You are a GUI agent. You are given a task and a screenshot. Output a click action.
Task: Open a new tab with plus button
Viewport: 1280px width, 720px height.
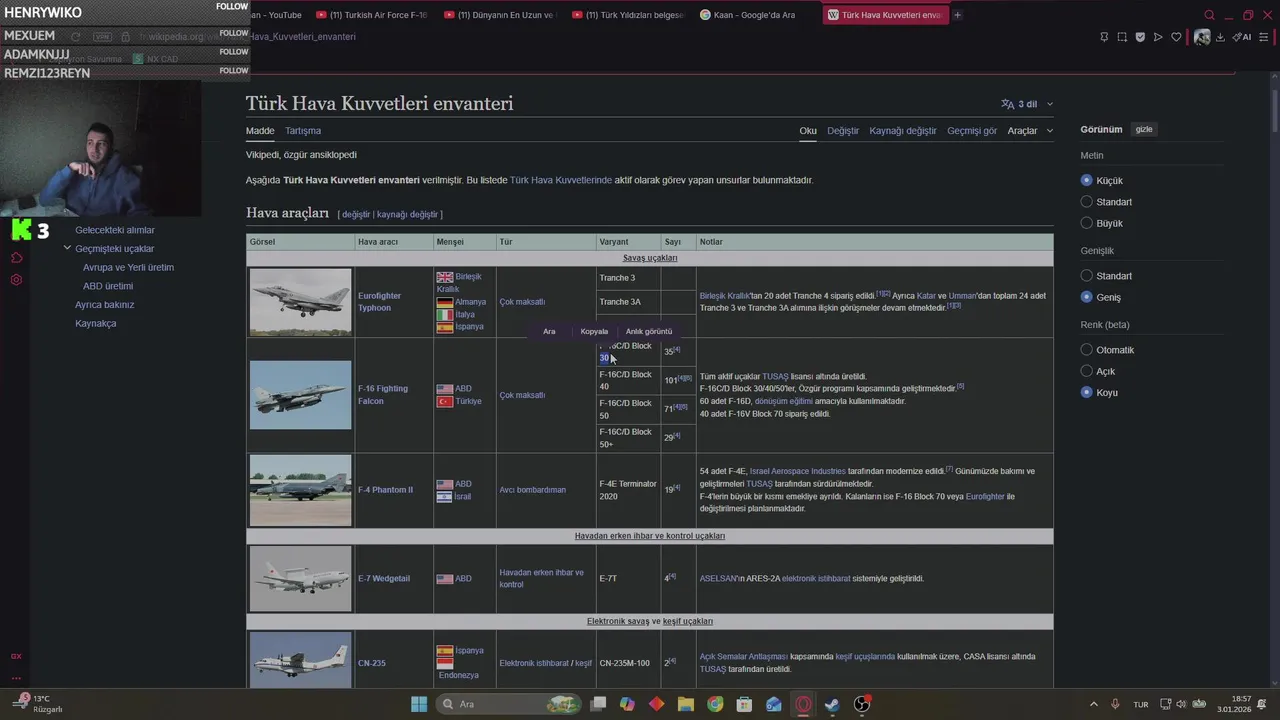957,15
